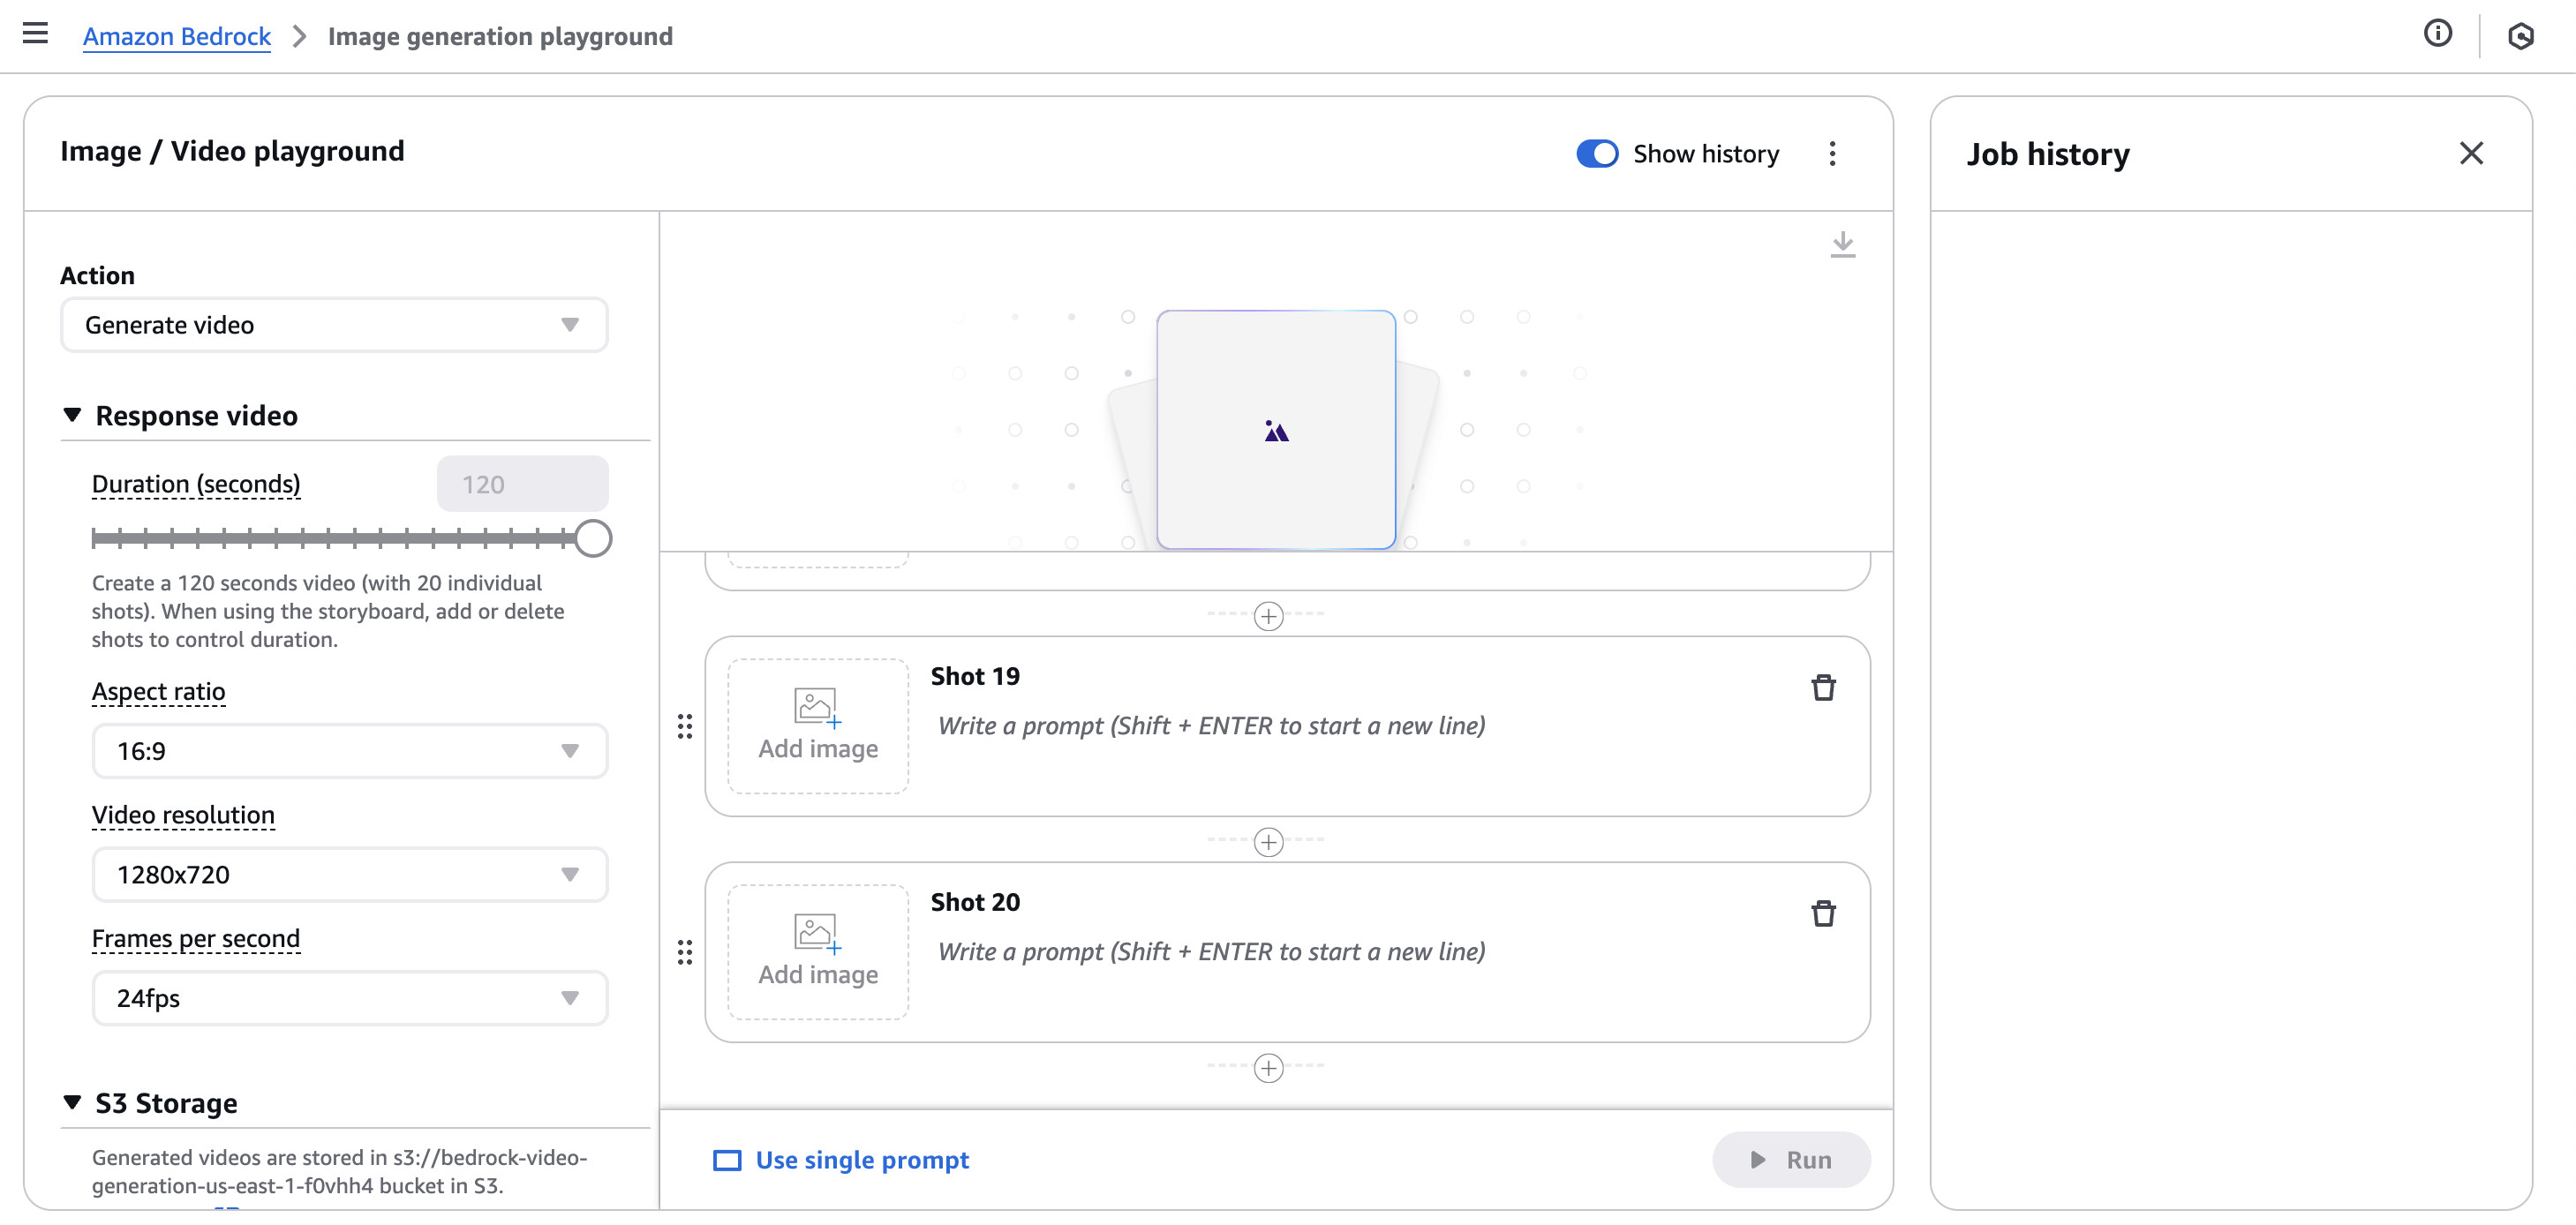The image size is (2576, 1225).
Task: Go to the Amazon Bedrock breadcrumb link
Action: (x=176, y=36)
